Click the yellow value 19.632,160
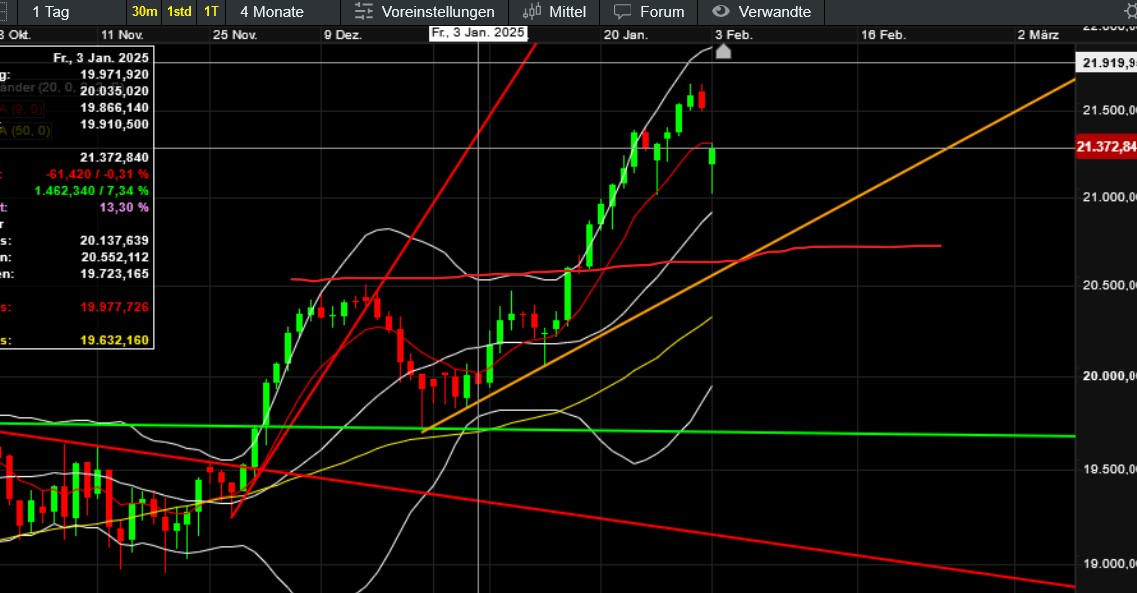 click(114, 341)
